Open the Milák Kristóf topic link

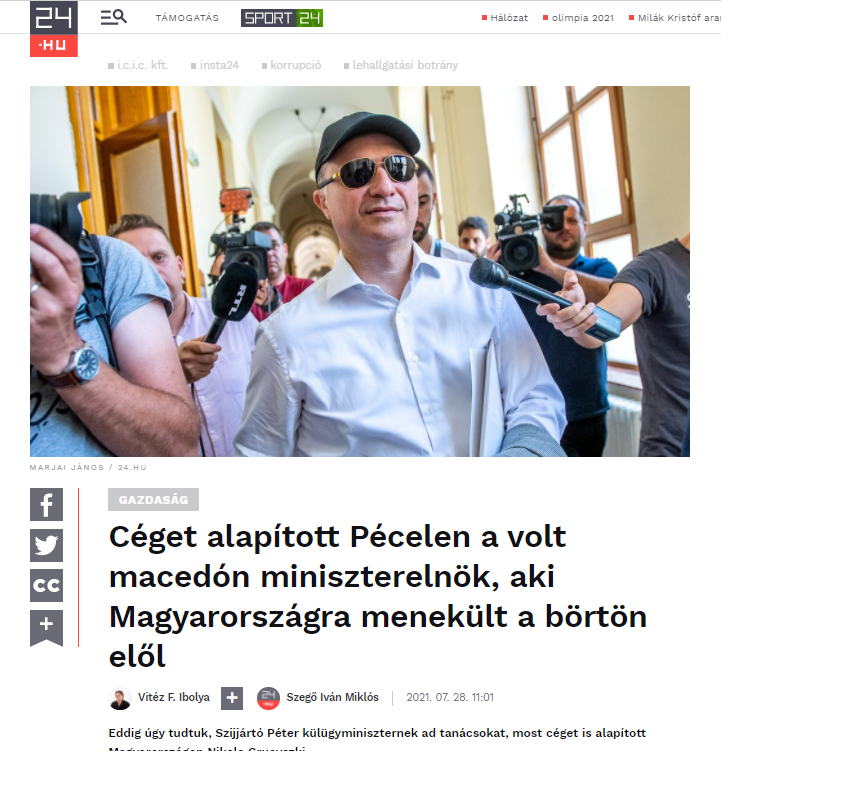click(674, 18)
